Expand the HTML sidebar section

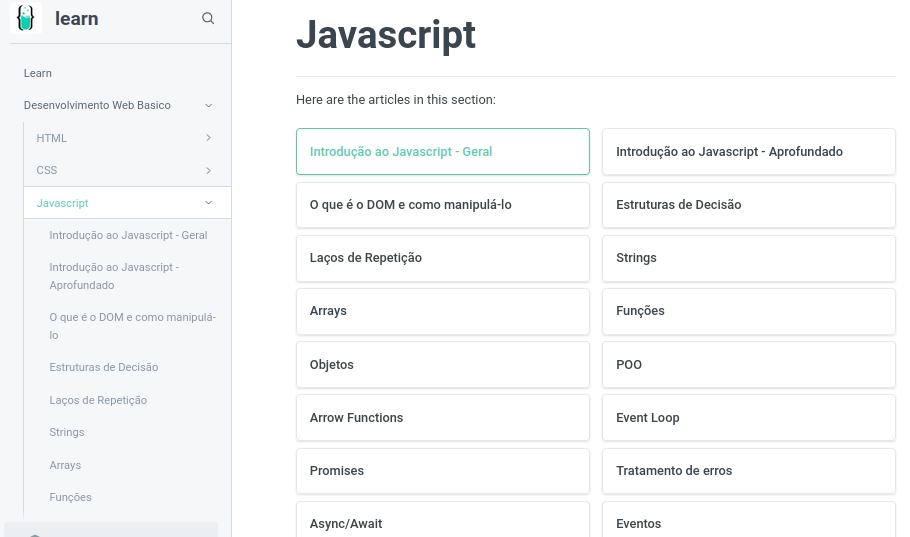pyautogui.click(x=208, y=138)
